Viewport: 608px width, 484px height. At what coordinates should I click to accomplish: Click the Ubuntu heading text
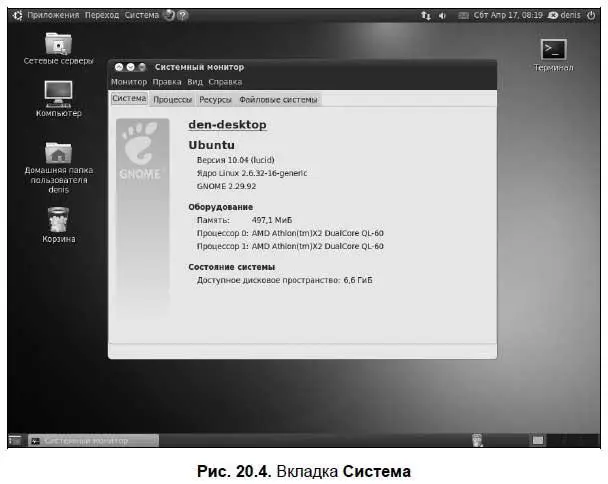point(211,145)
